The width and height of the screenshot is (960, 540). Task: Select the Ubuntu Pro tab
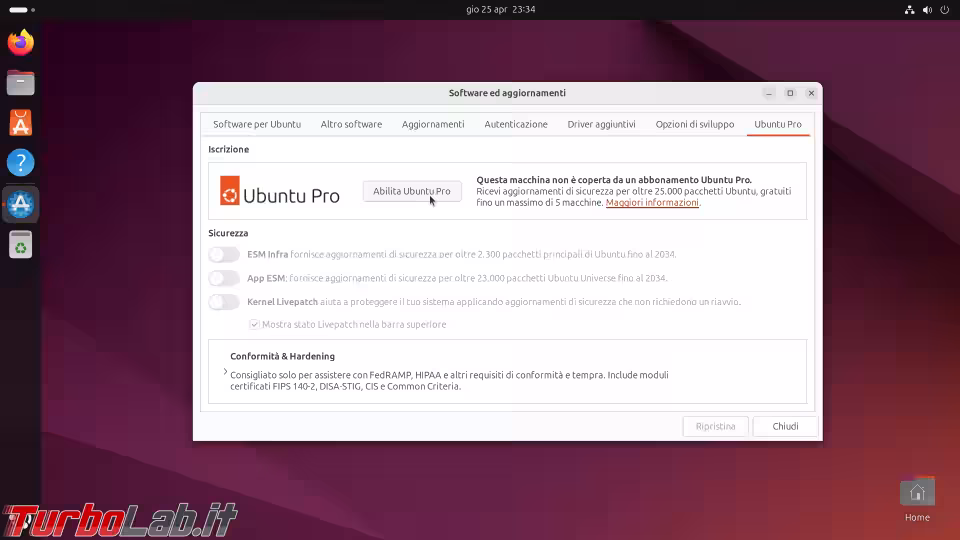pos(778,124)
